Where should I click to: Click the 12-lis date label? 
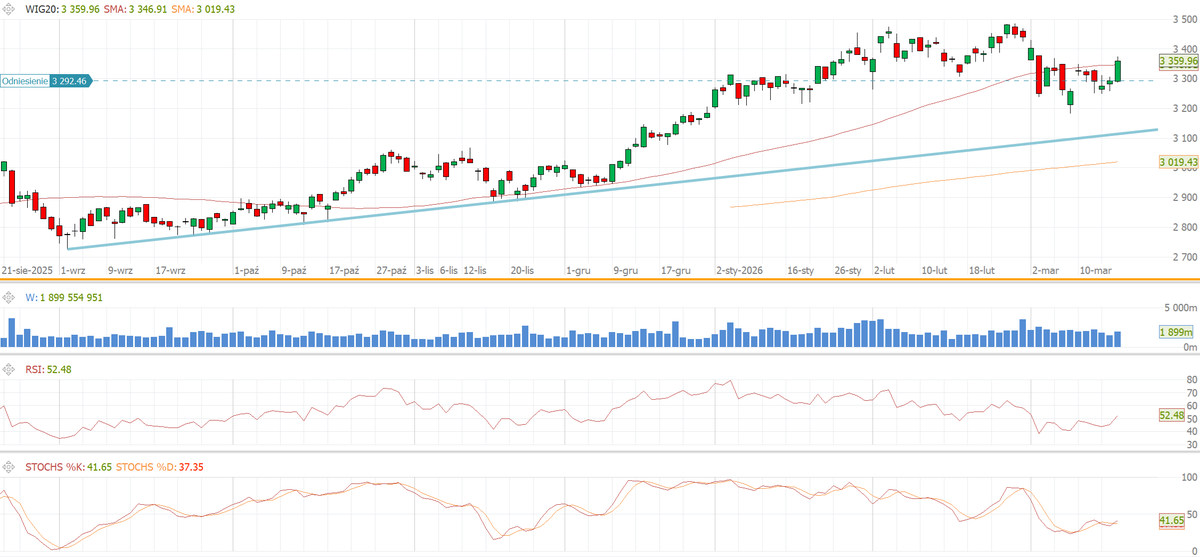(x=475, y=270)
